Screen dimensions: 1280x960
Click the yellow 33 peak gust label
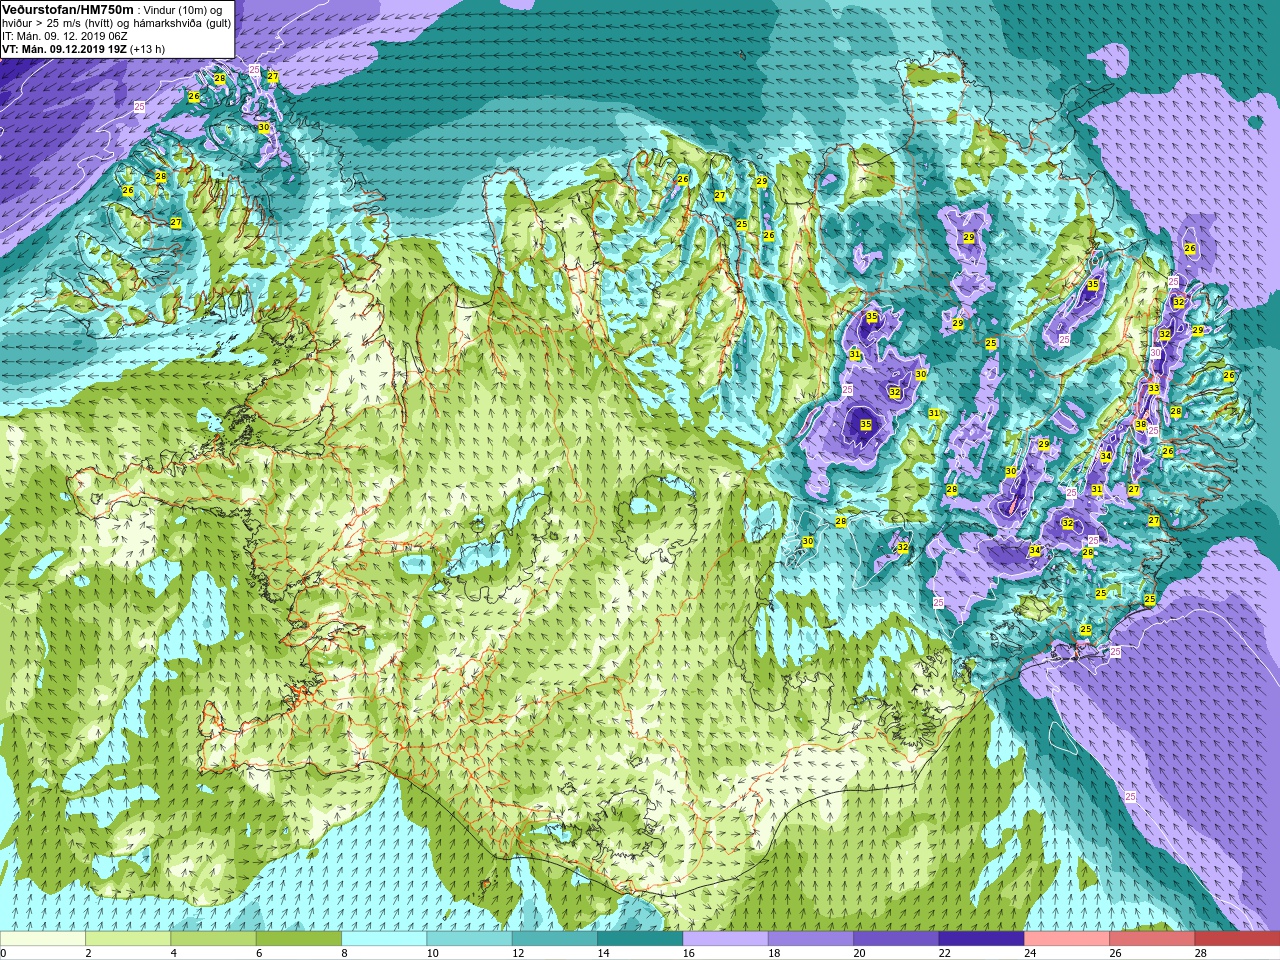pos(1153,388)
